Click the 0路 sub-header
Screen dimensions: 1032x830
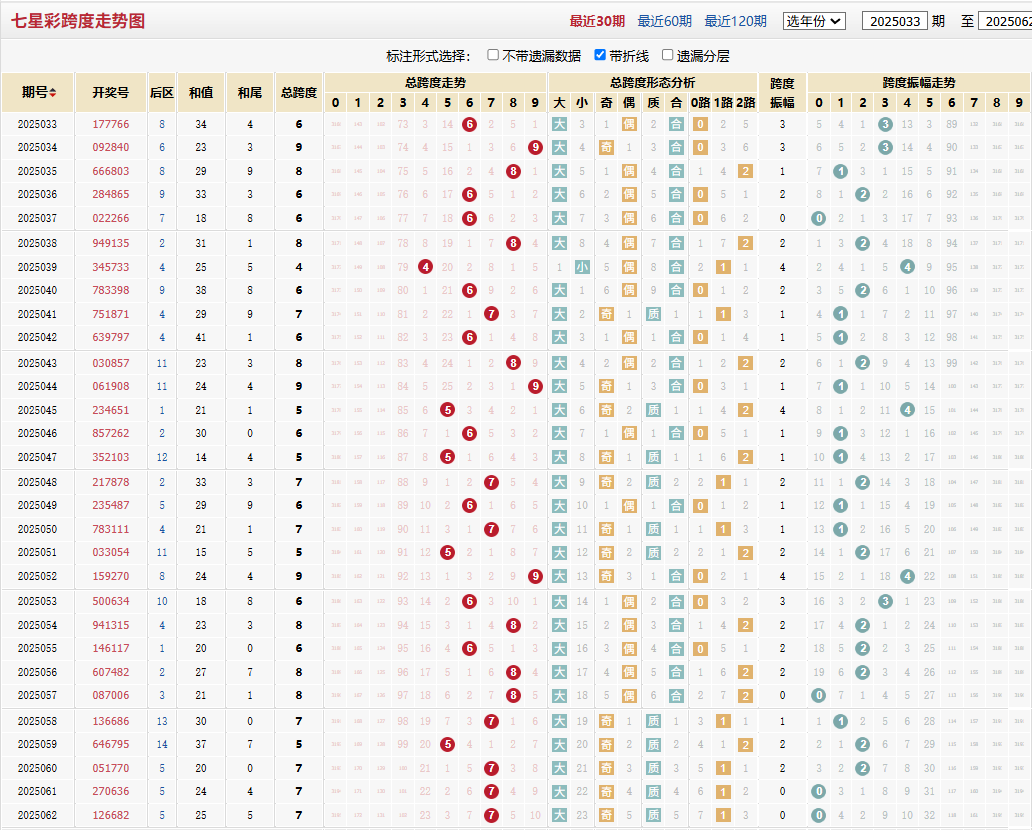[700, 103]
